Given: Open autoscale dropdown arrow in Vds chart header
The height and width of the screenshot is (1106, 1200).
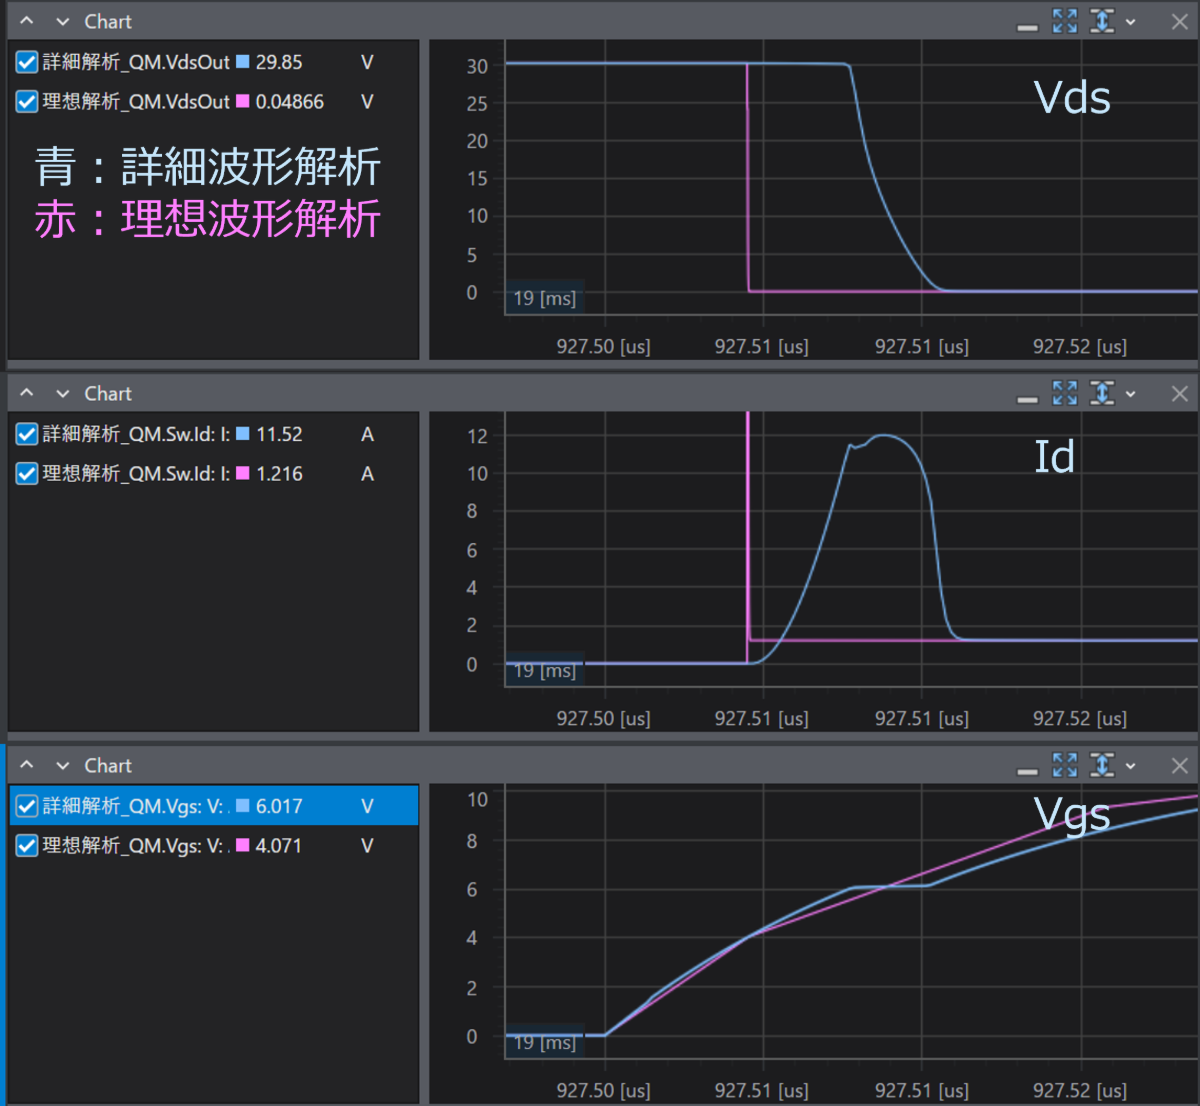Looking at the screenshot, I should click(1131, 22).
